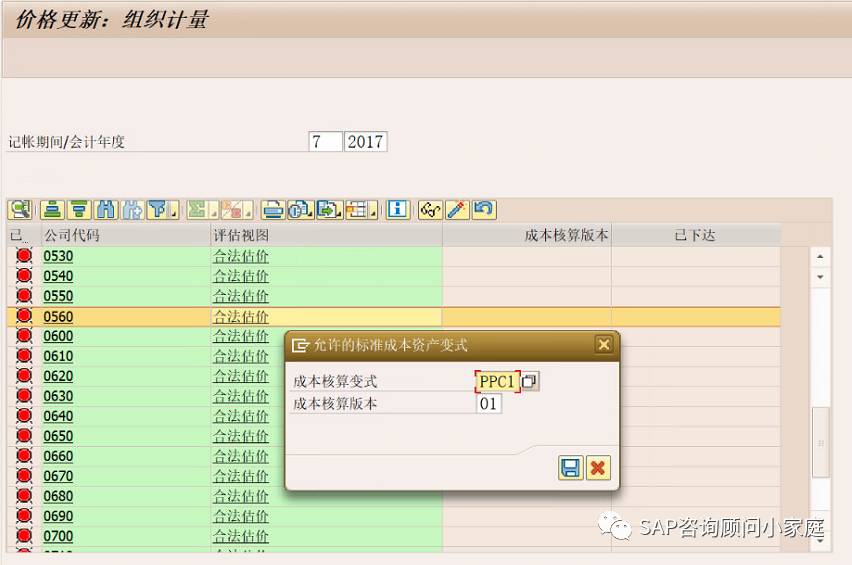Select red status light for row 0530
Viewport: 852px width, 565px height.
click(24, 255)
